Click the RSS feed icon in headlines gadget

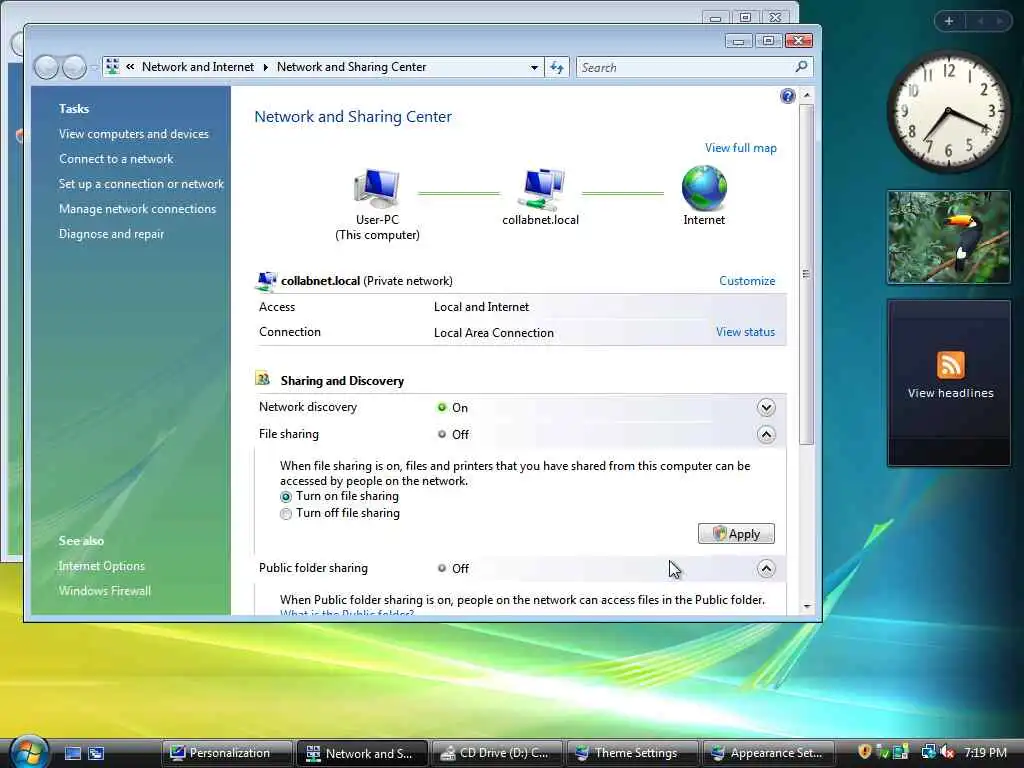(950, 364)
